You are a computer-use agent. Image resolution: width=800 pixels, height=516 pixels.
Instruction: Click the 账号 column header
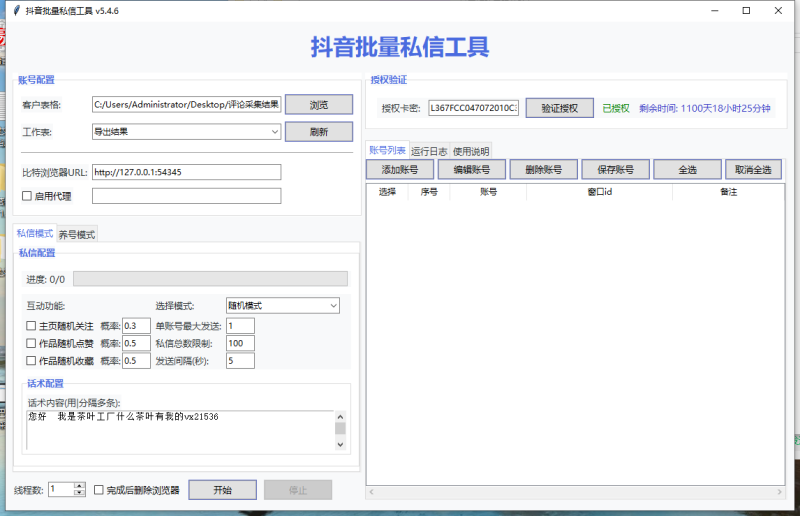(488, 192)
